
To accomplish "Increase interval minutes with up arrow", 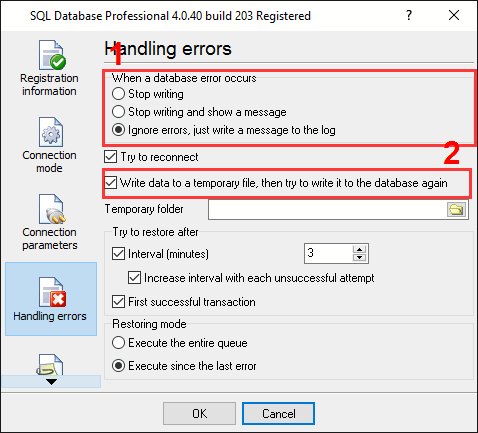I will (359, 249).
